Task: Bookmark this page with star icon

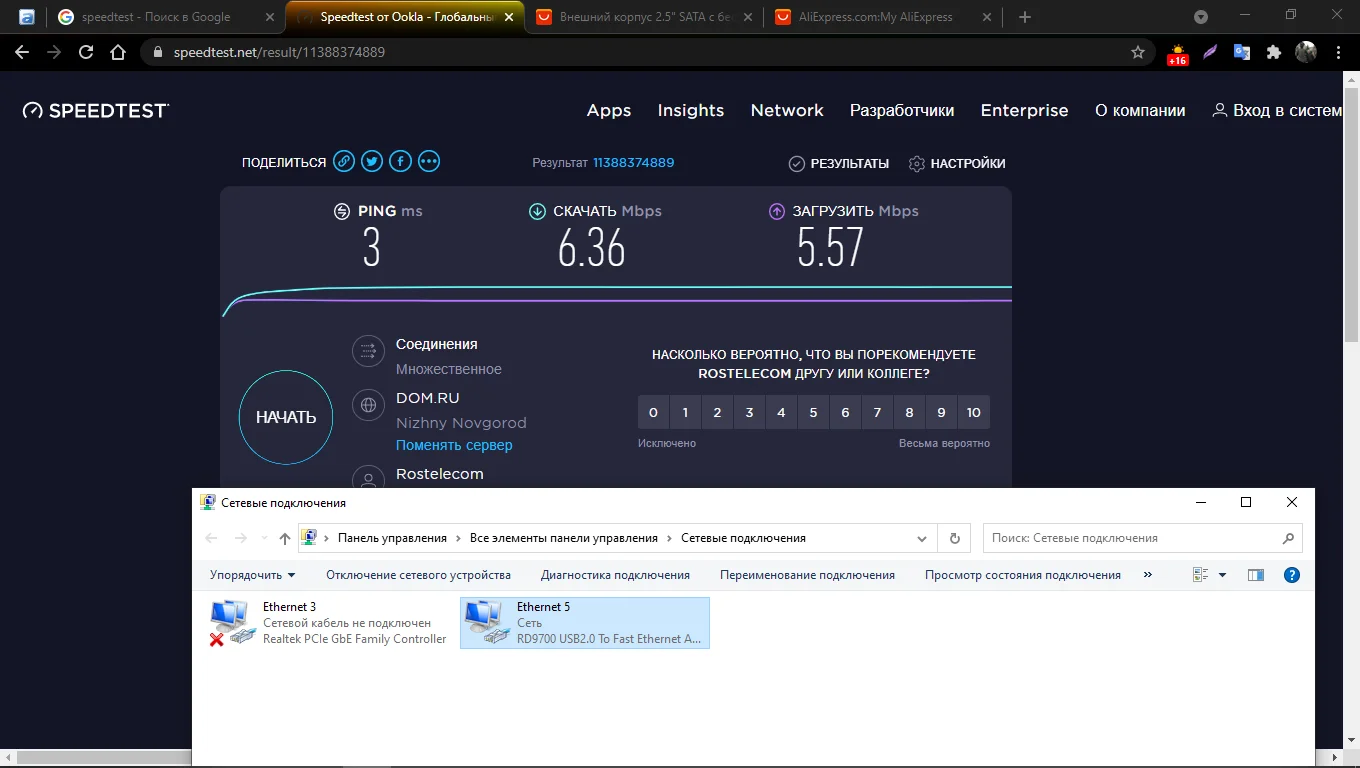Action: (1137, 52)
